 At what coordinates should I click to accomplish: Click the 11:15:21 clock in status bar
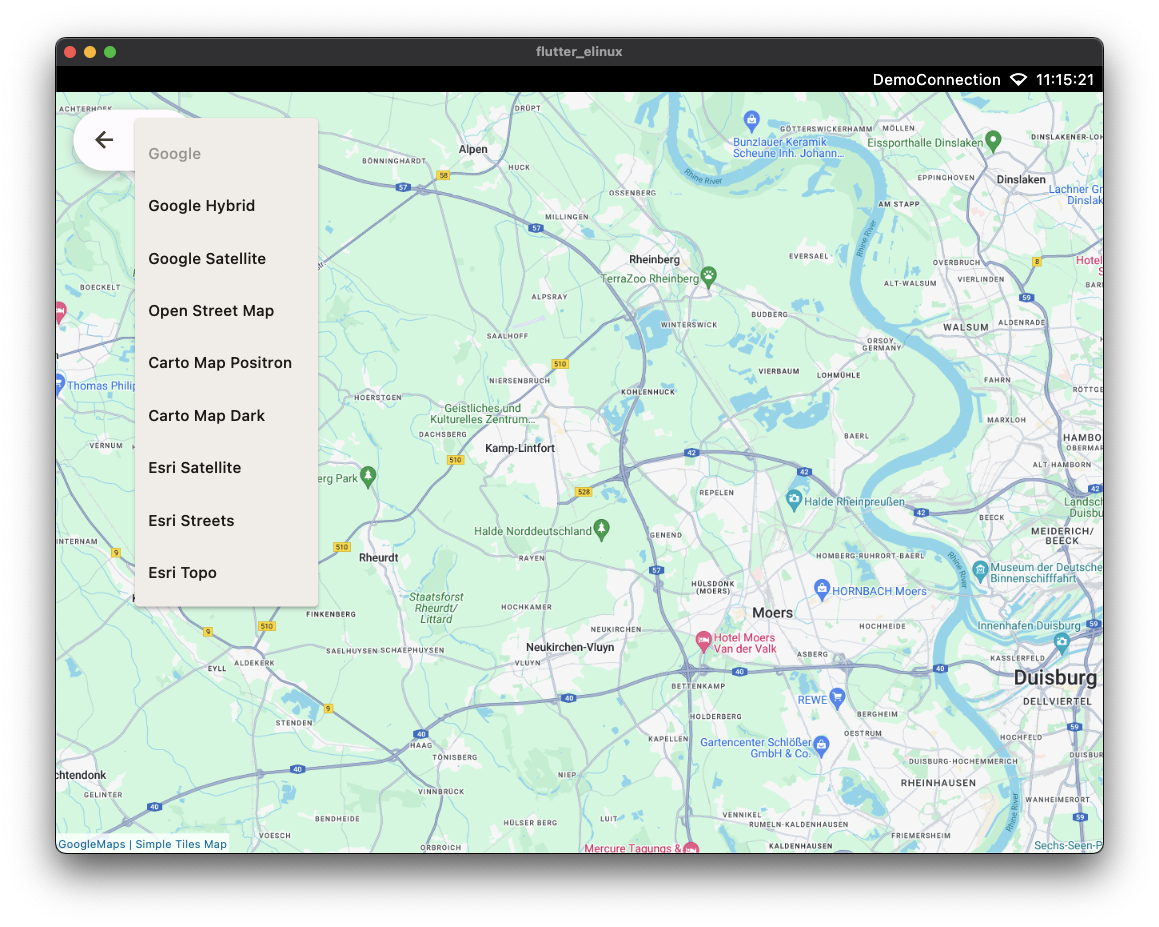coord(1064,80)
